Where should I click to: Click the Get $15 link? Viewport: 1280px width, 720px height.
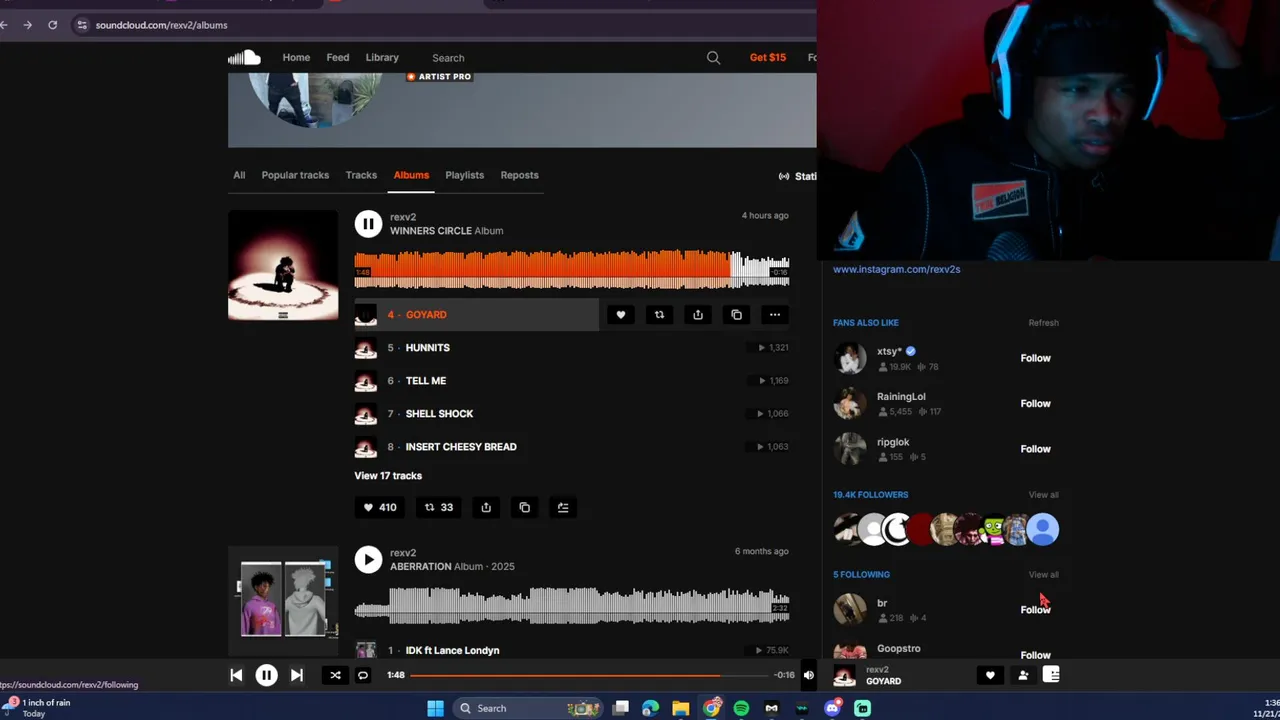[x=768, y=57]
